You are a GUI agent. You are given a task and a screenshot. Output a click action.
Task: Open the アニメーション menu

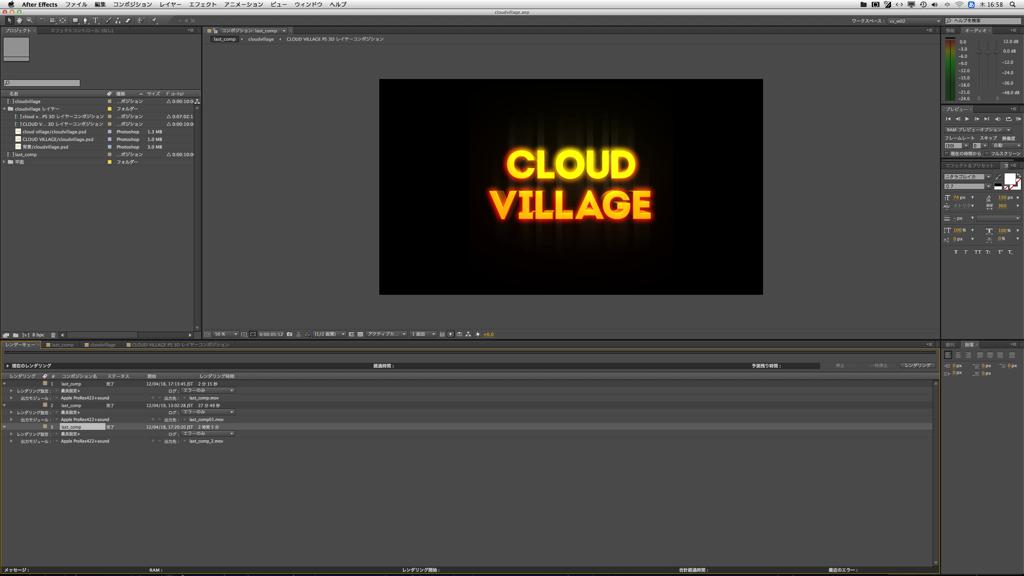244,5
